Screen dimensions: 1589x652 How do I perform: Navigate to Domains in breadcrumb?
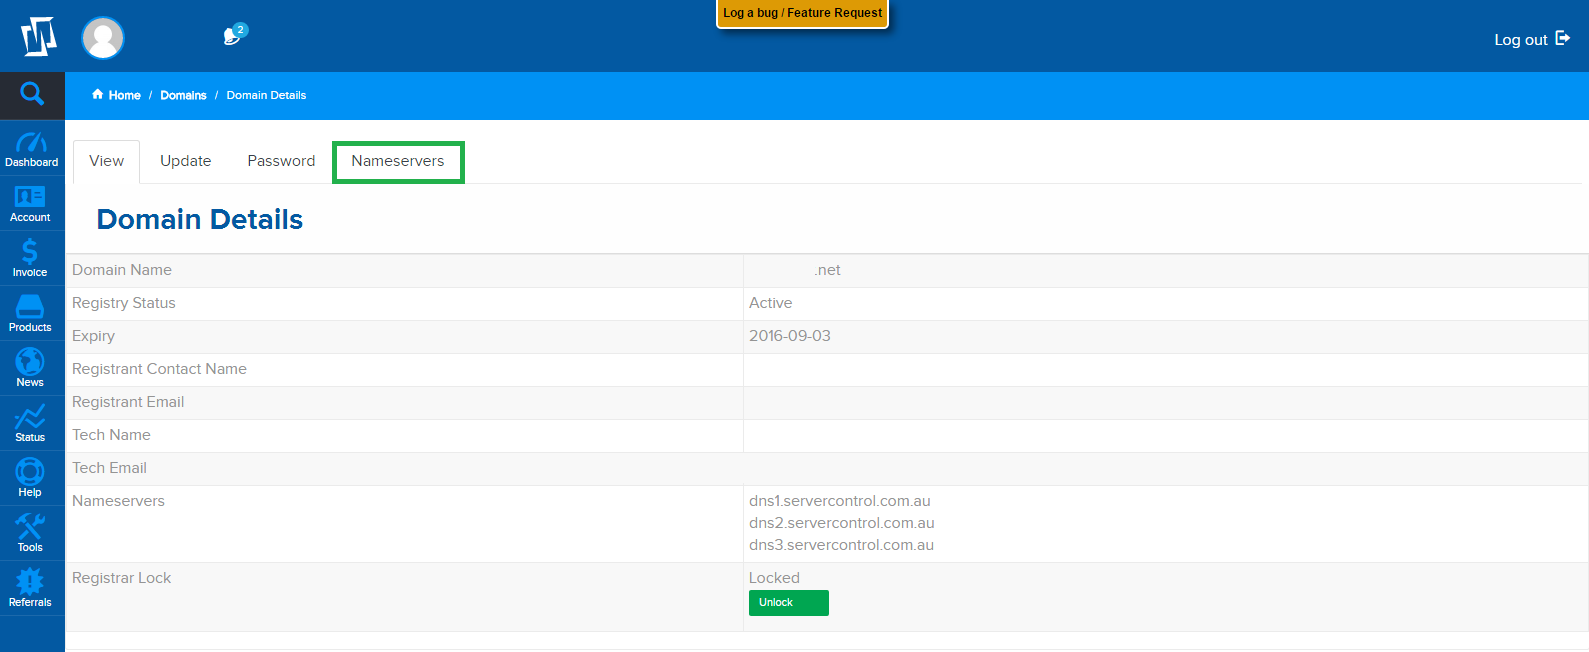[x=183, y=95]
